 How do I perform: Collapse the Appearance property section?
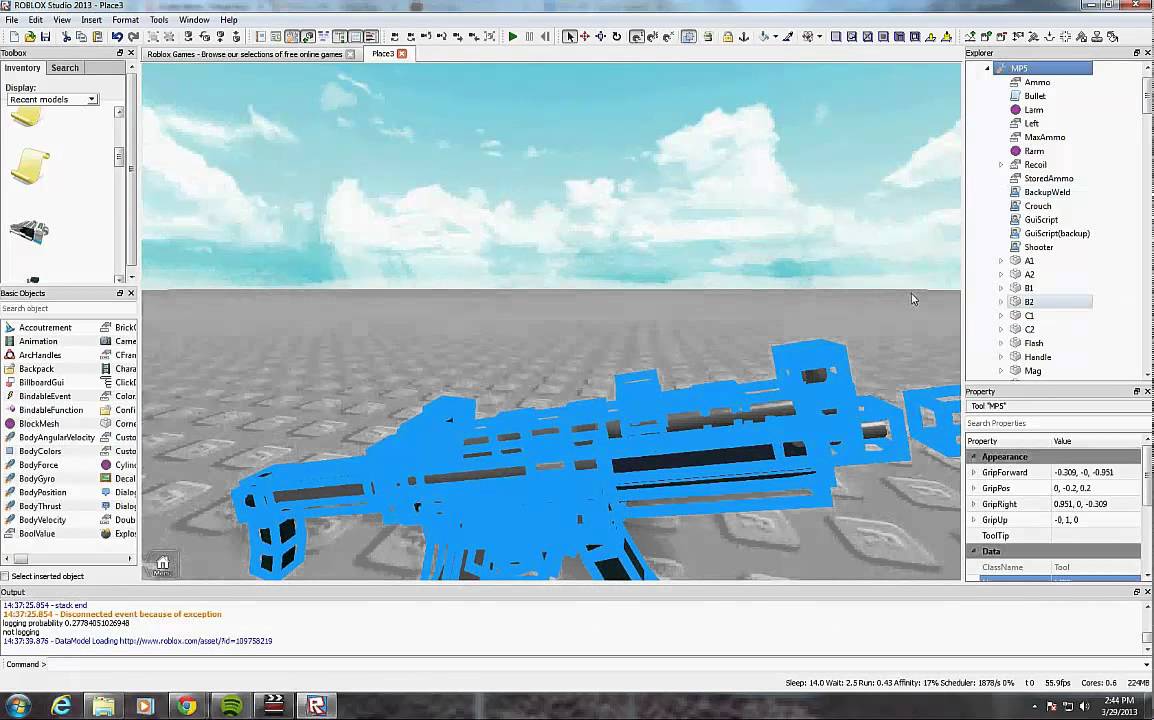(x=974, y=457)
